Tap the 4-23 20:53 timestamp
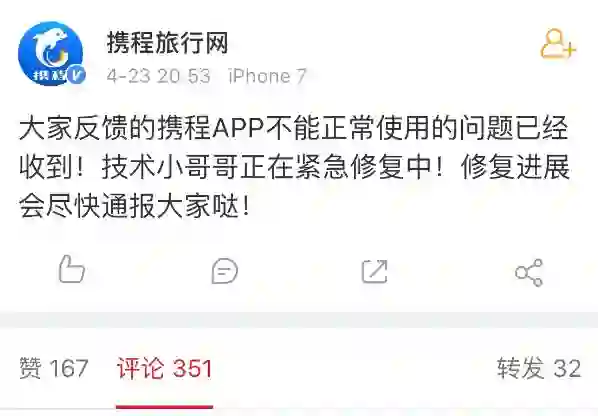Viewport: 598px width, 416px height. (159, 76)
